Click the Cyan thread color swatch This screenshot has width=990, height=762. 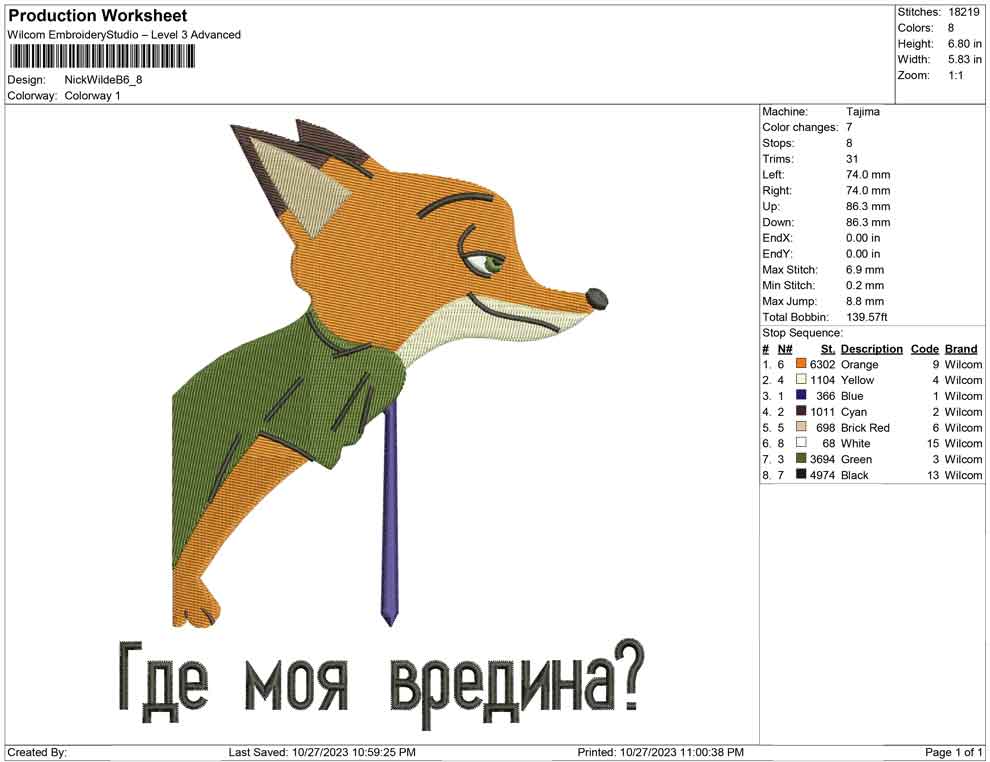point(801,411)
